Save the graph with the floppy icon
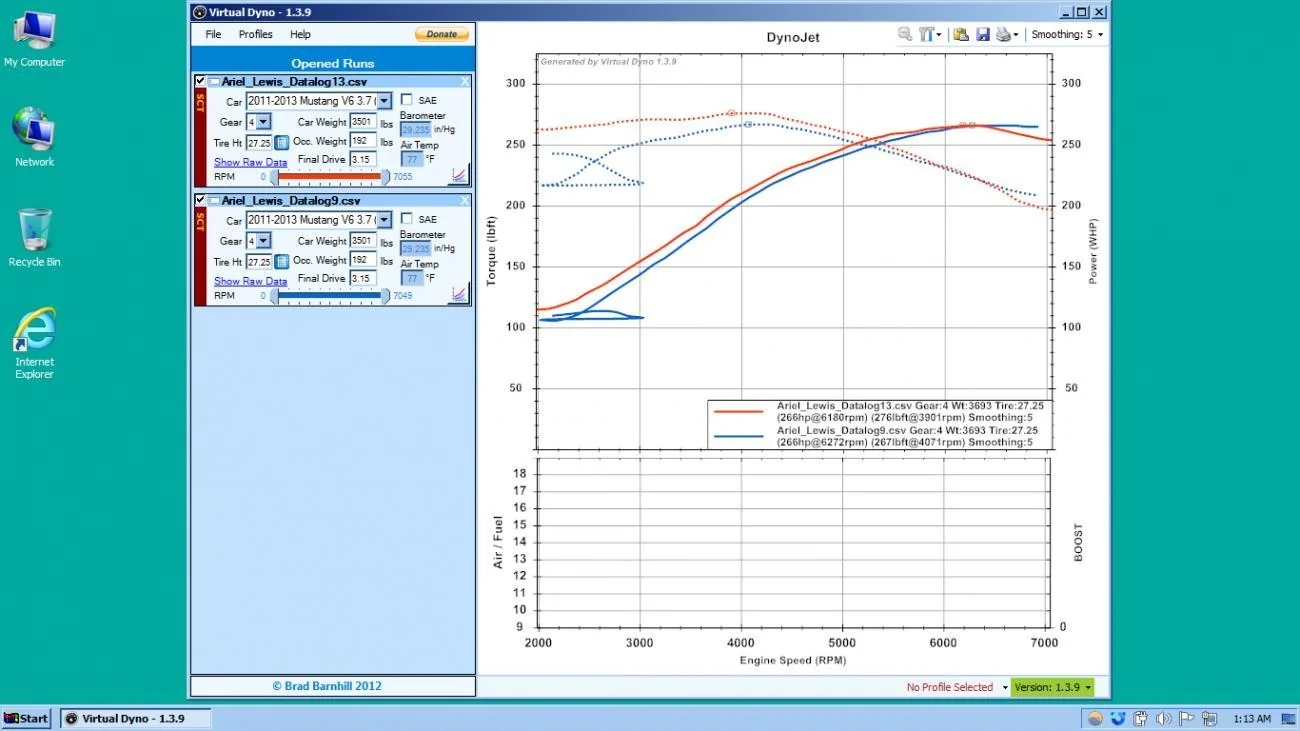The image size is (1300, 731). tap(983, 34)
